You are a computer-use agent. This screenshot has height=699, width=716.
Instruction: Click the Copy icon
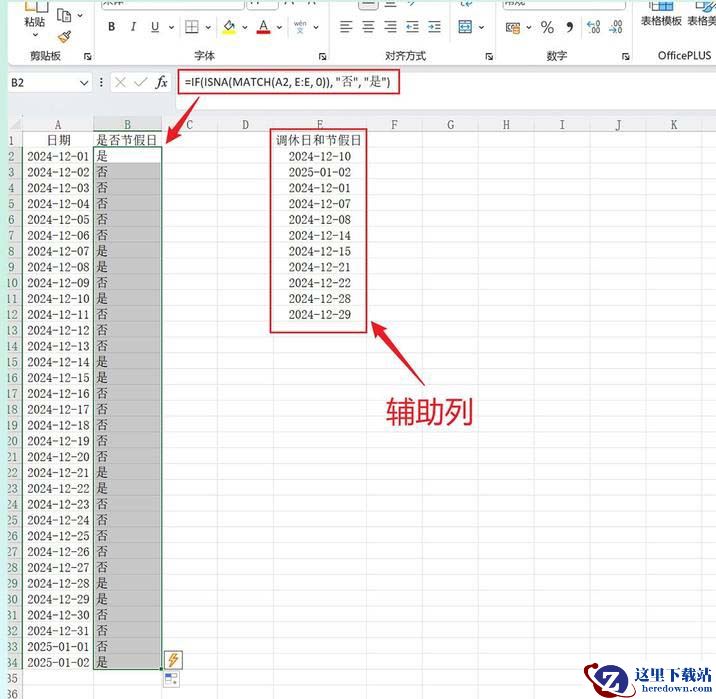64,16
